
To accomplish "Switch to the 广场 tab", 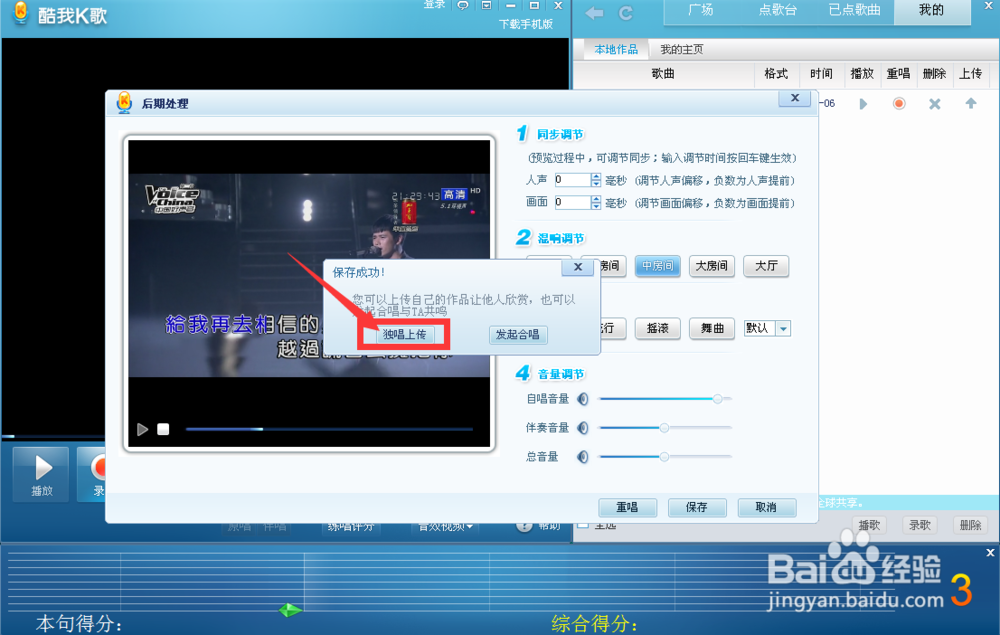I will [x=701, y=11].
